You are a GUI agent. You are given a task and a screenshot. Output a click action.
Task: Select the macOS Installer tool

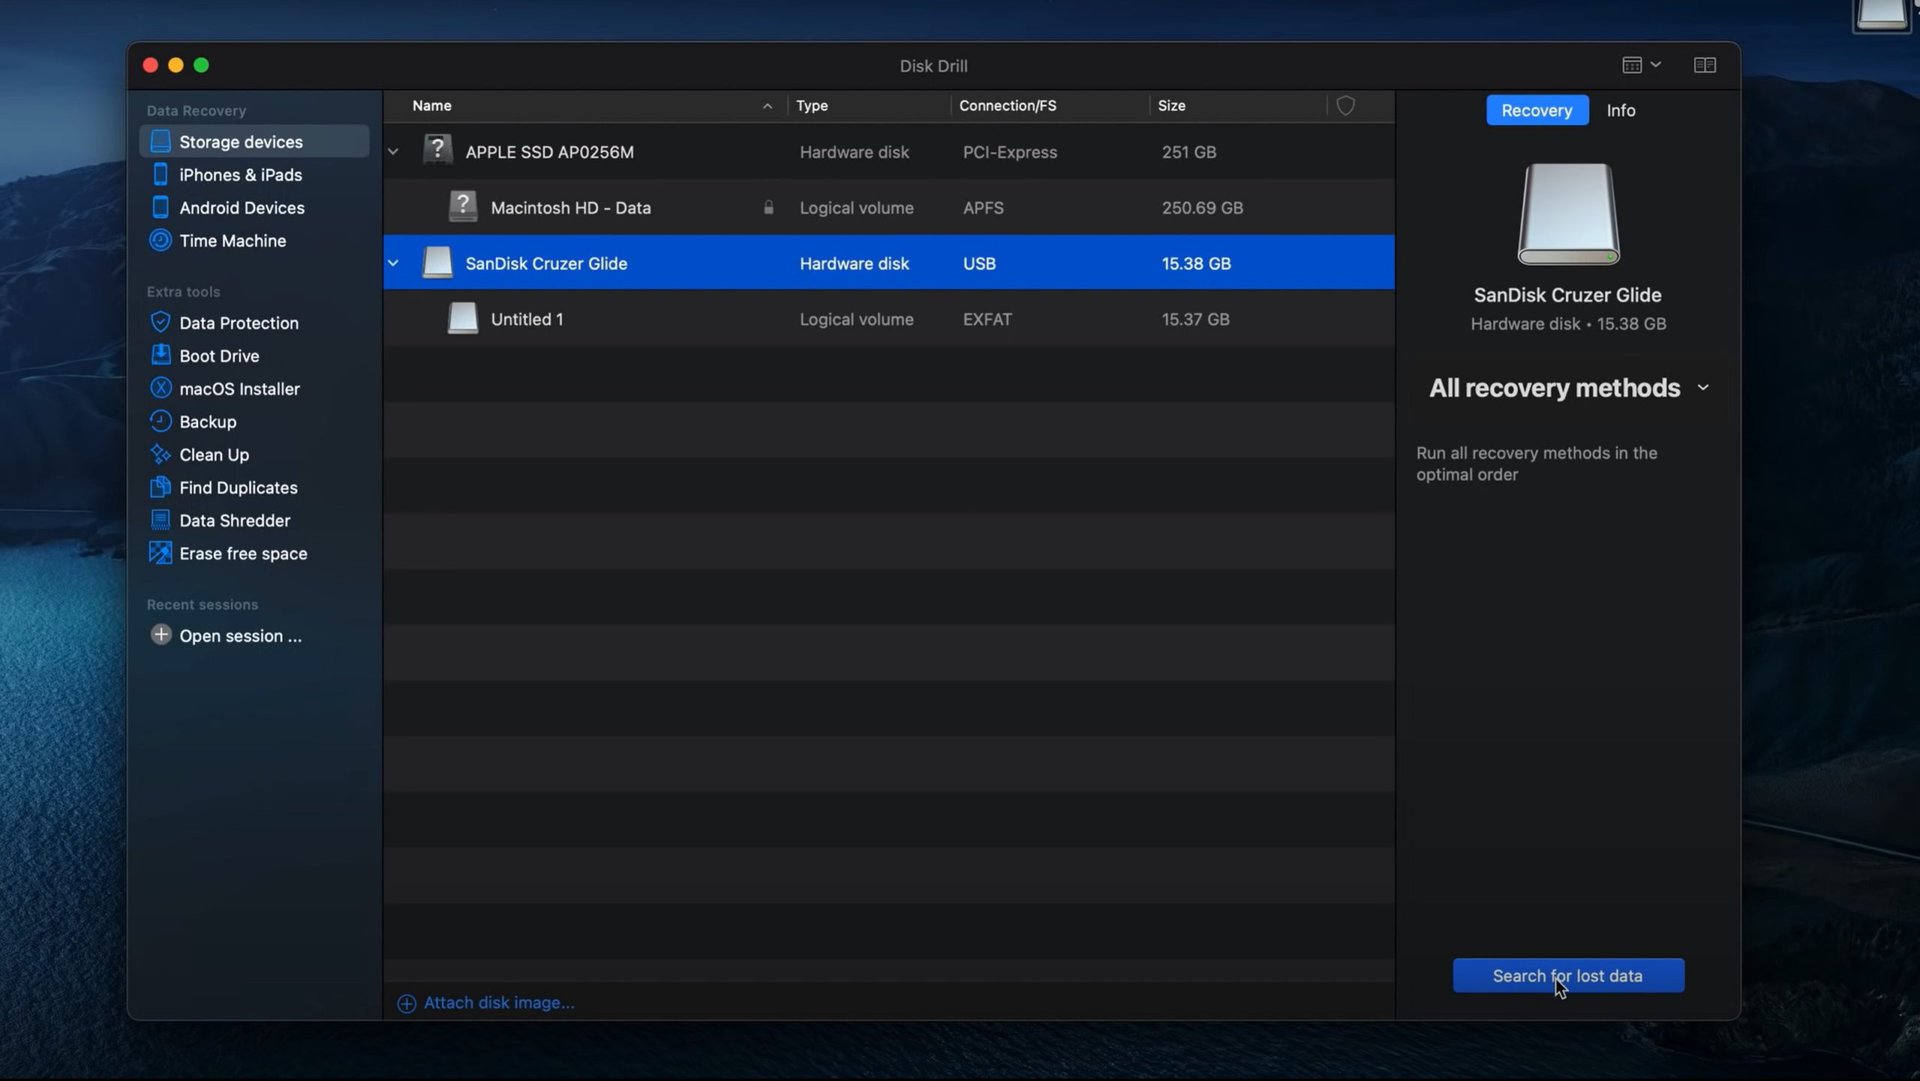239,388
